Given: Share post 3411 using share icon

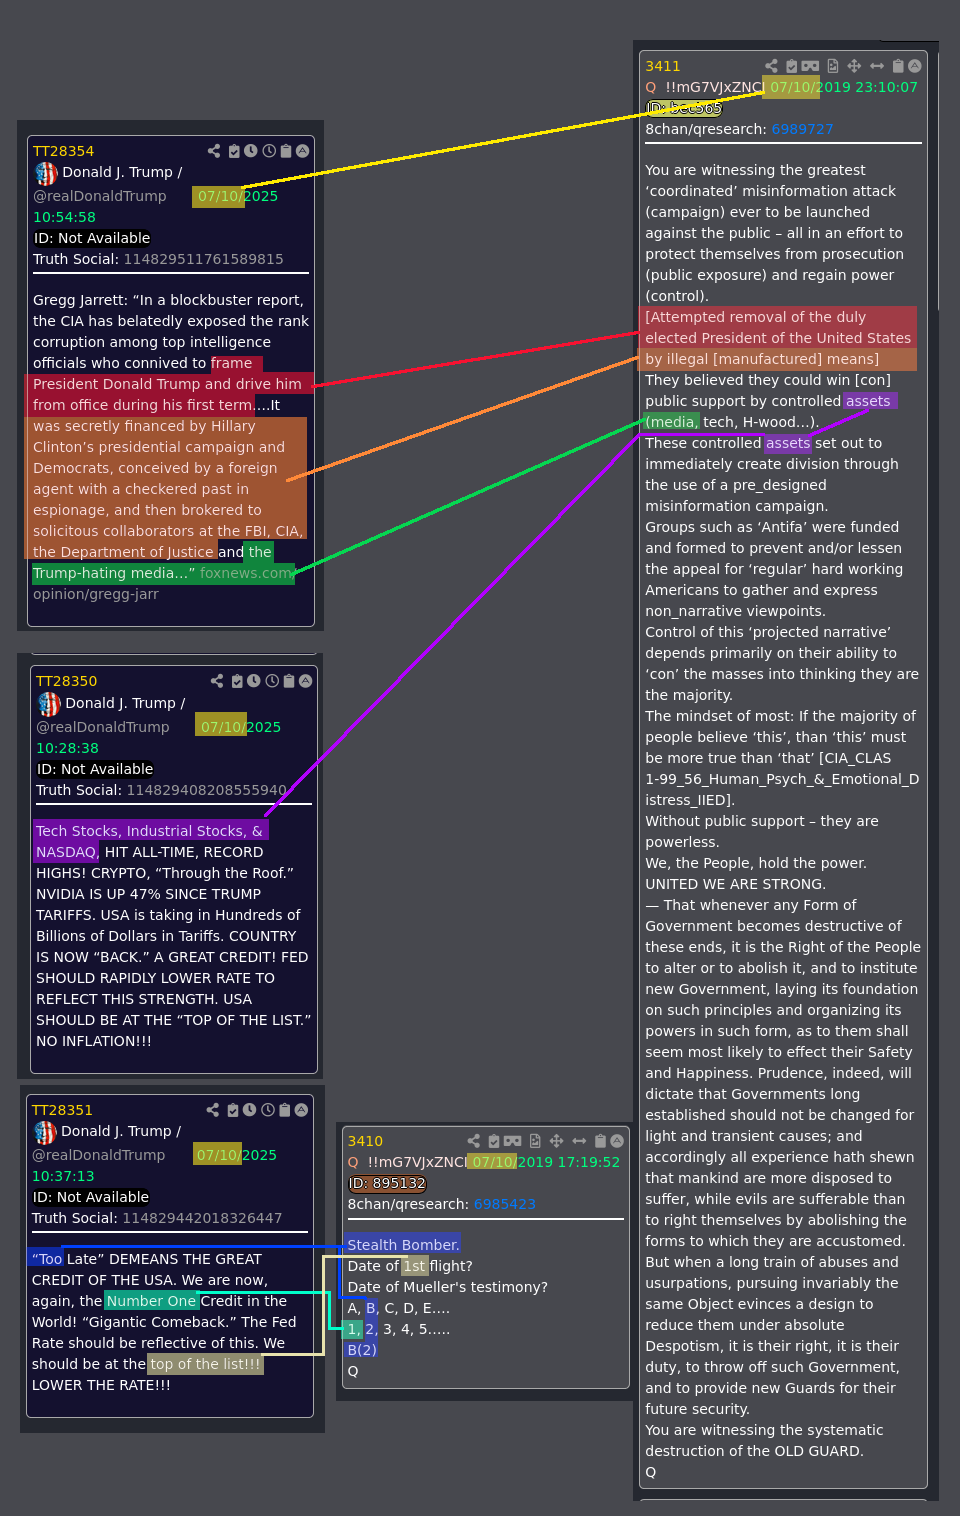Looking at the screenshot, I should pyautogui.click(x=771, y=66).
